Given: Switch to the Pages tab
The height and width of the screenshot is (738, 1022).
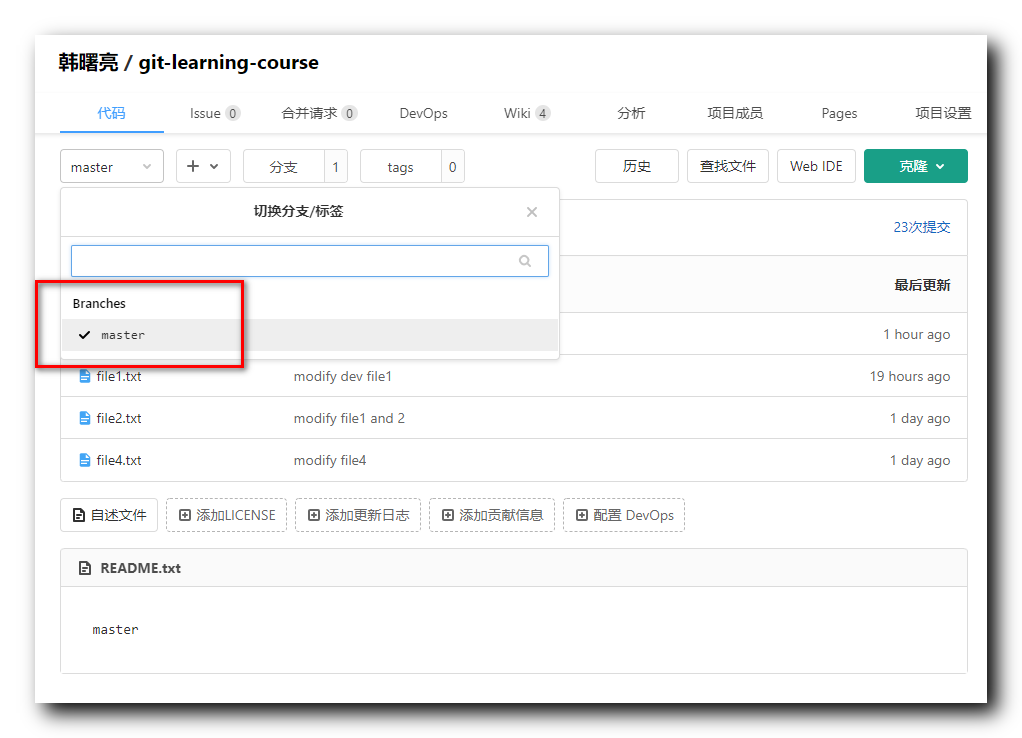Looking at the screenshot, I should pos(839,113).
